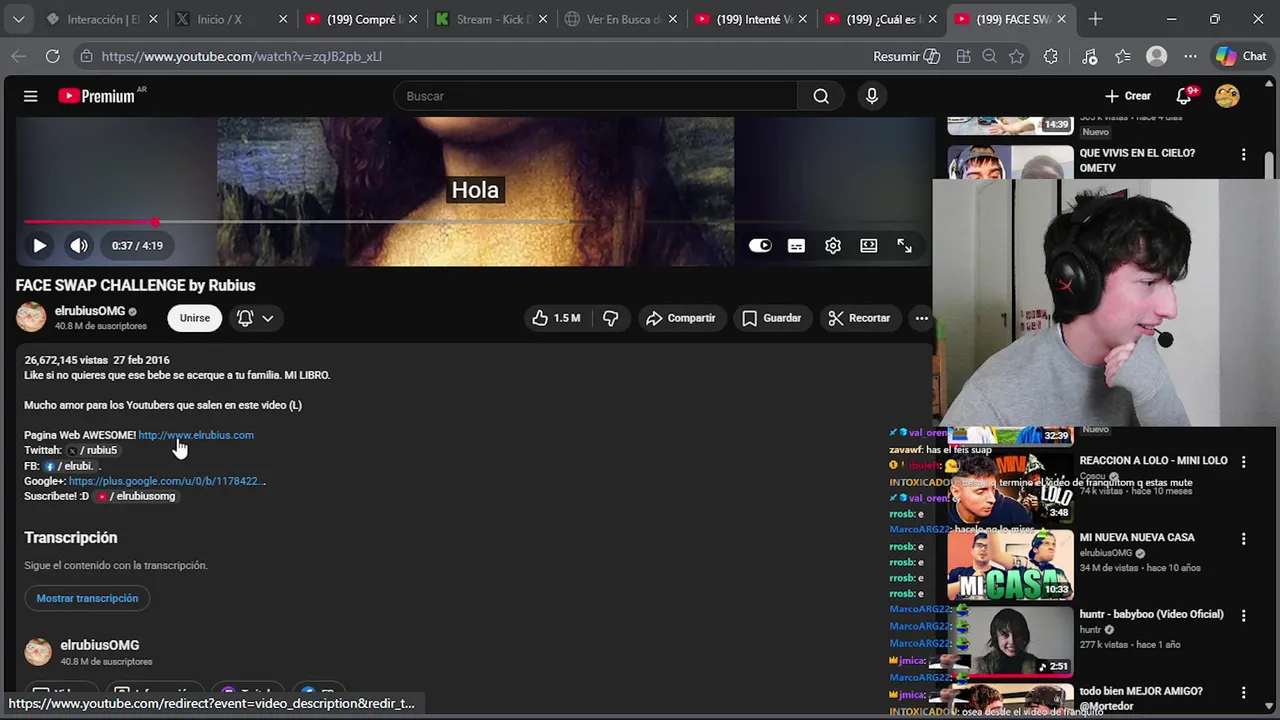Open the account avatar menu

pyautogui.click(x=1227, y=96)
